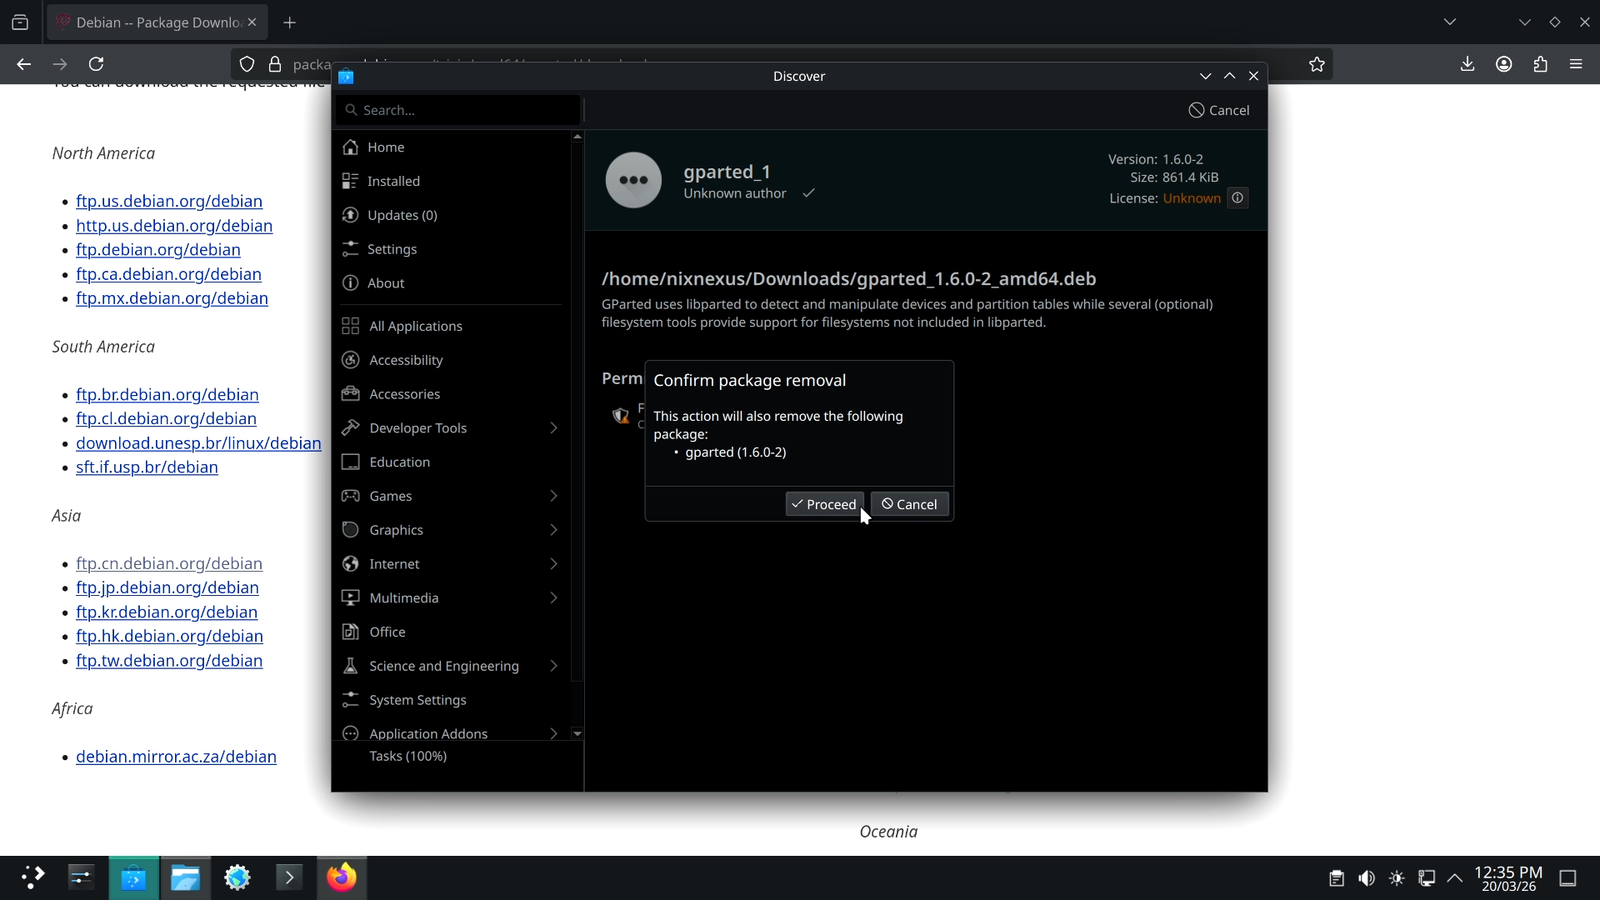Click volume icon in system tray
Viewport: 1600px width, 900px height.
tap(1367, 878)
